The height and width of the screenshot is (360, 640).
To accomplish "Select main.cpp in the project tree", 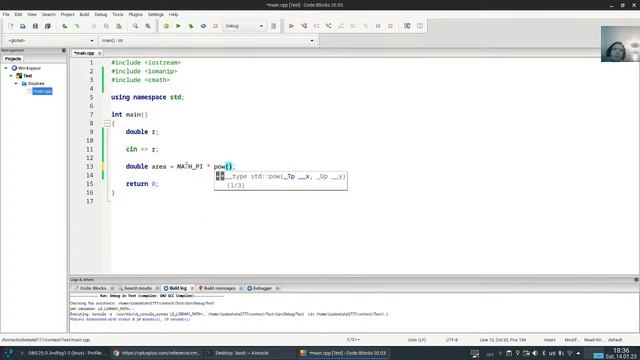I will tap(42, 91).
